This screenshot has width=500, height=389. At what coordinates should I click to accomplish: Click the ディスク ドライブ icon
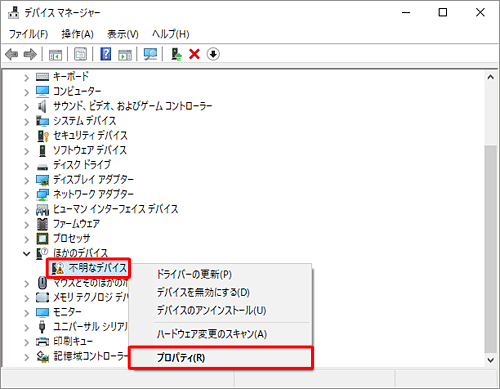coord(42,166)
